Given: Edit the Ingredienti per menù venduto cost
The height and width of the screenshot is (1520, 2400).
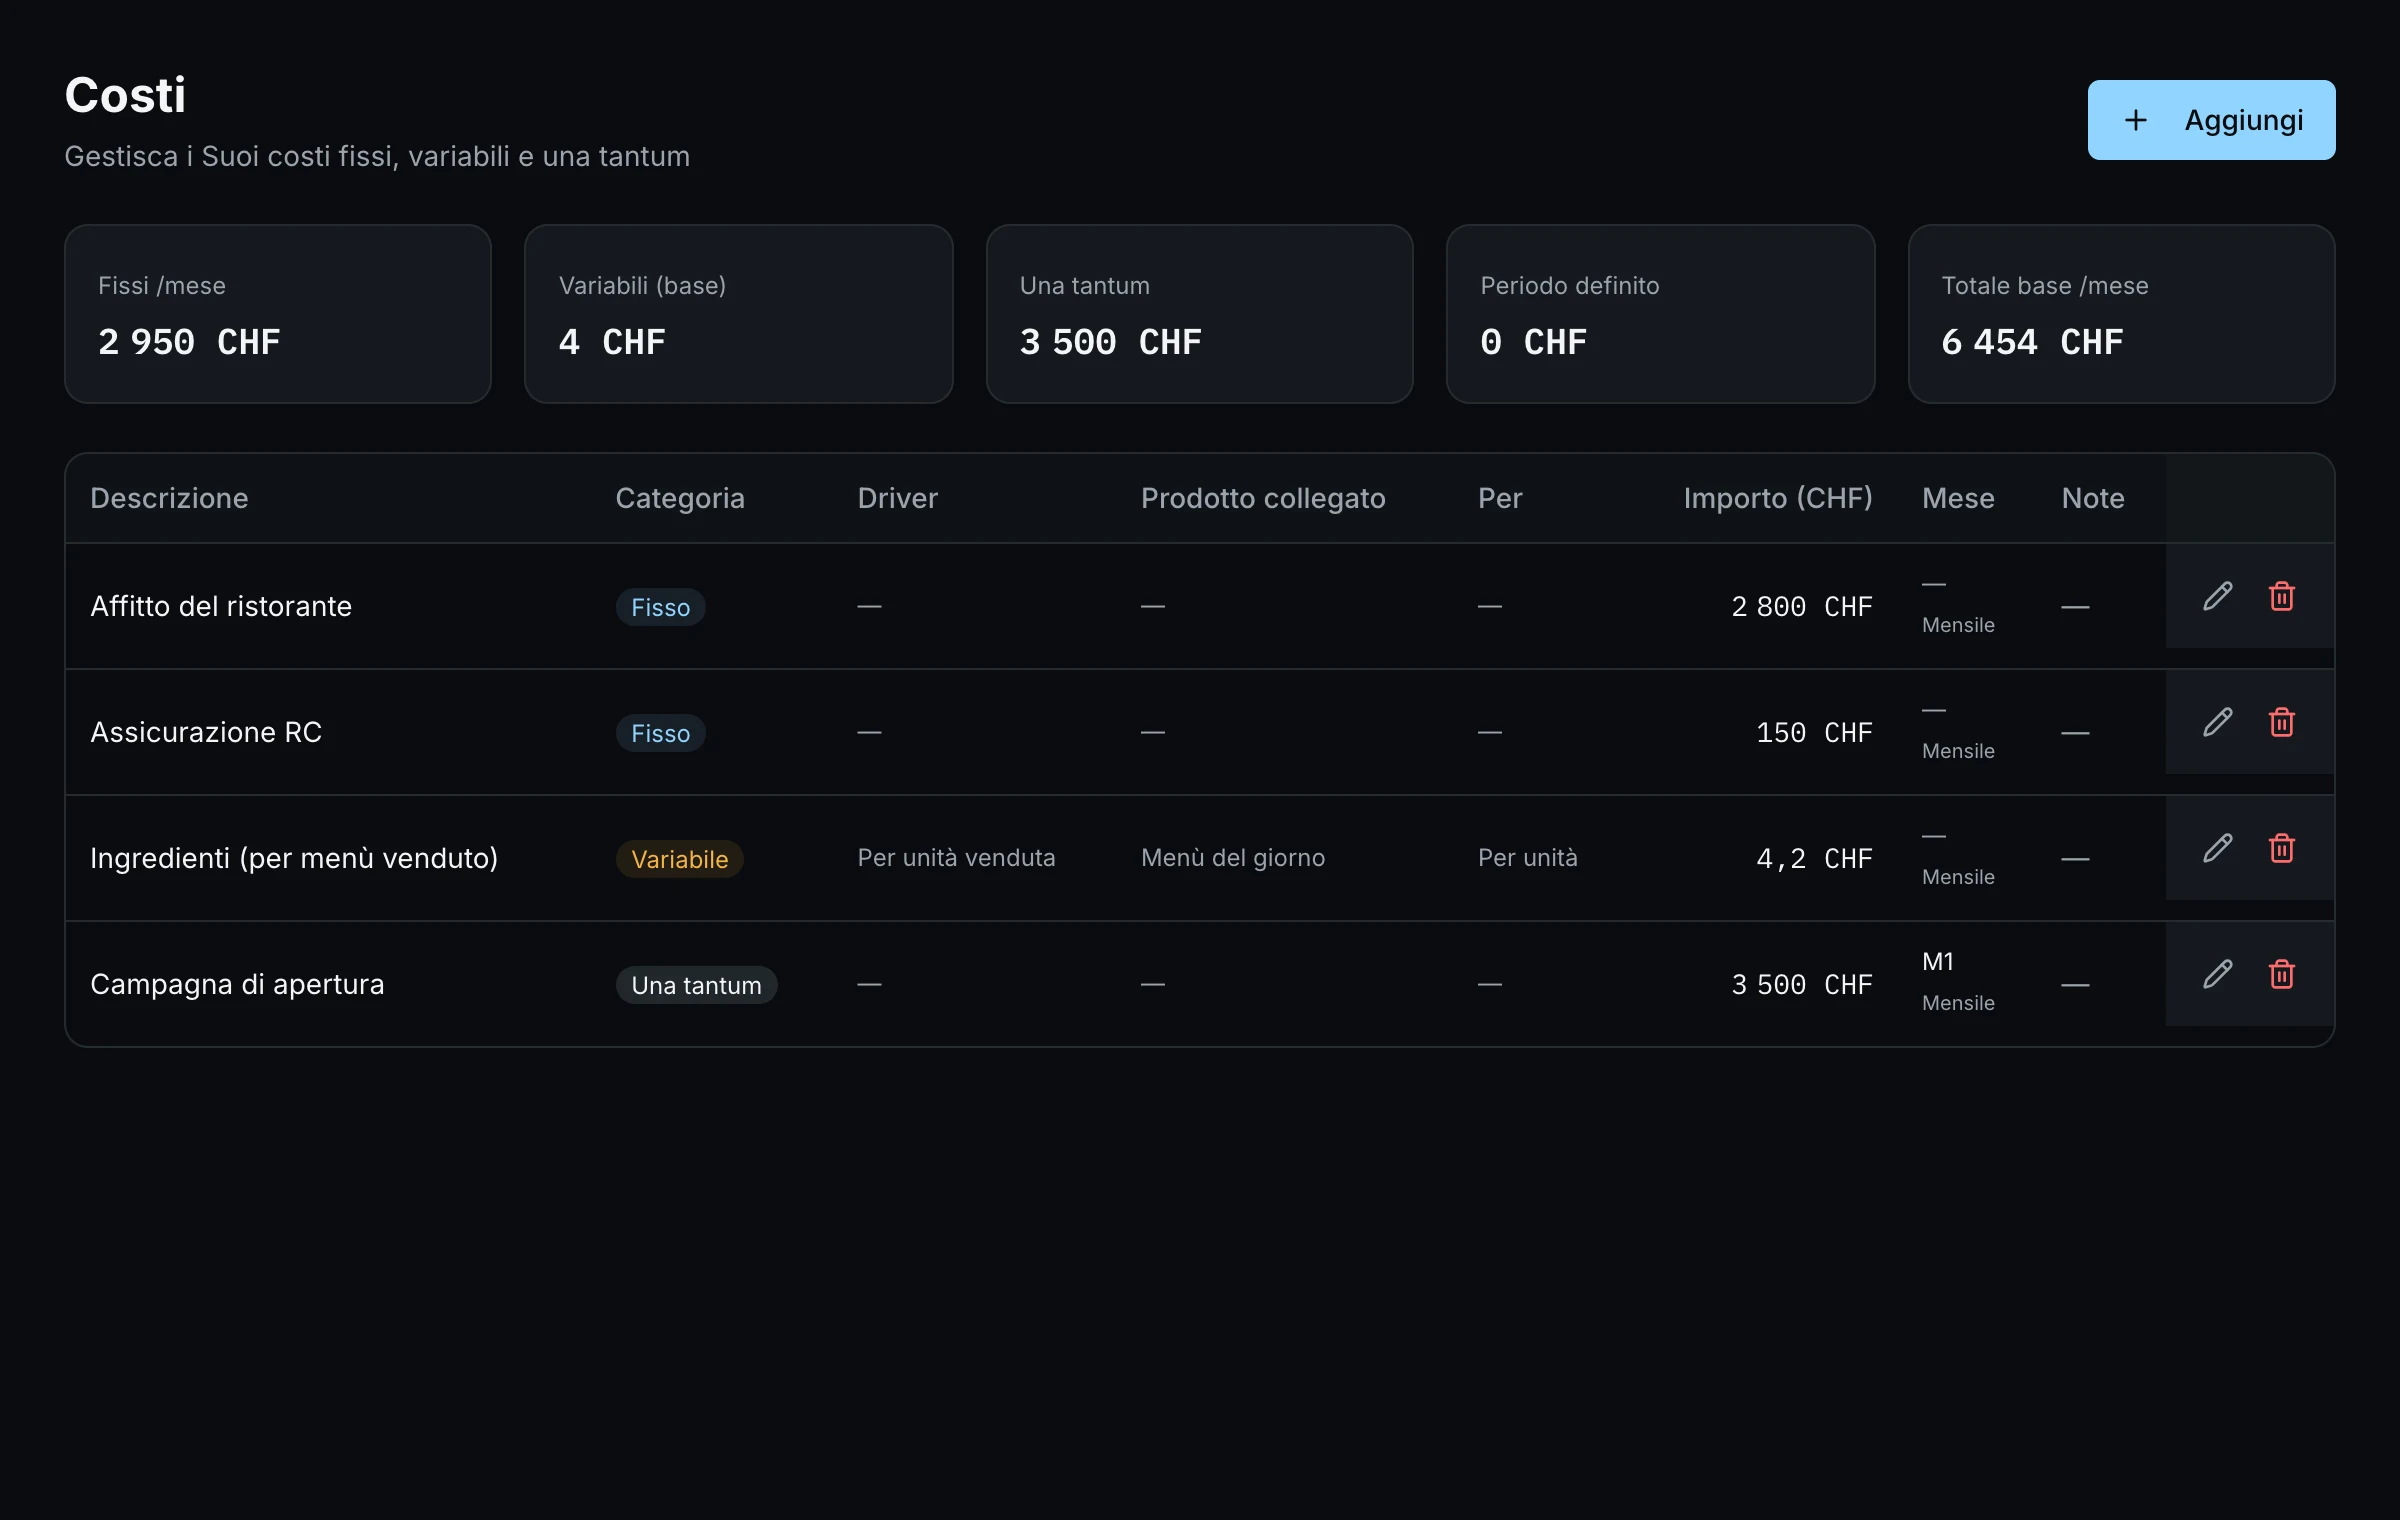Looking at the screenshot, I should [x=2217, y=848].
